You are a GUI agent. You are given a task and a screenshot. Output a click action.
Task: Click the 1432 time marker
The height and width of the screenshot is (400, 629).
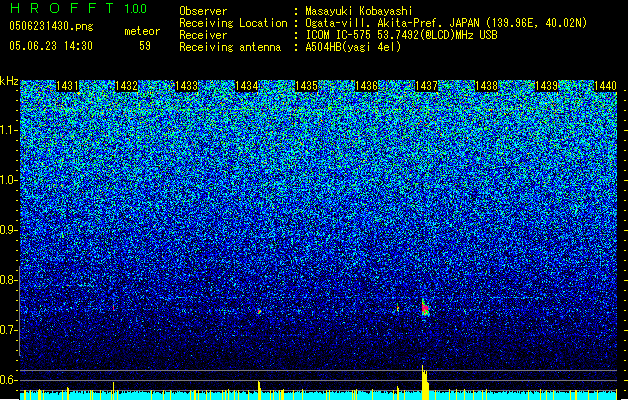(126, 86)
